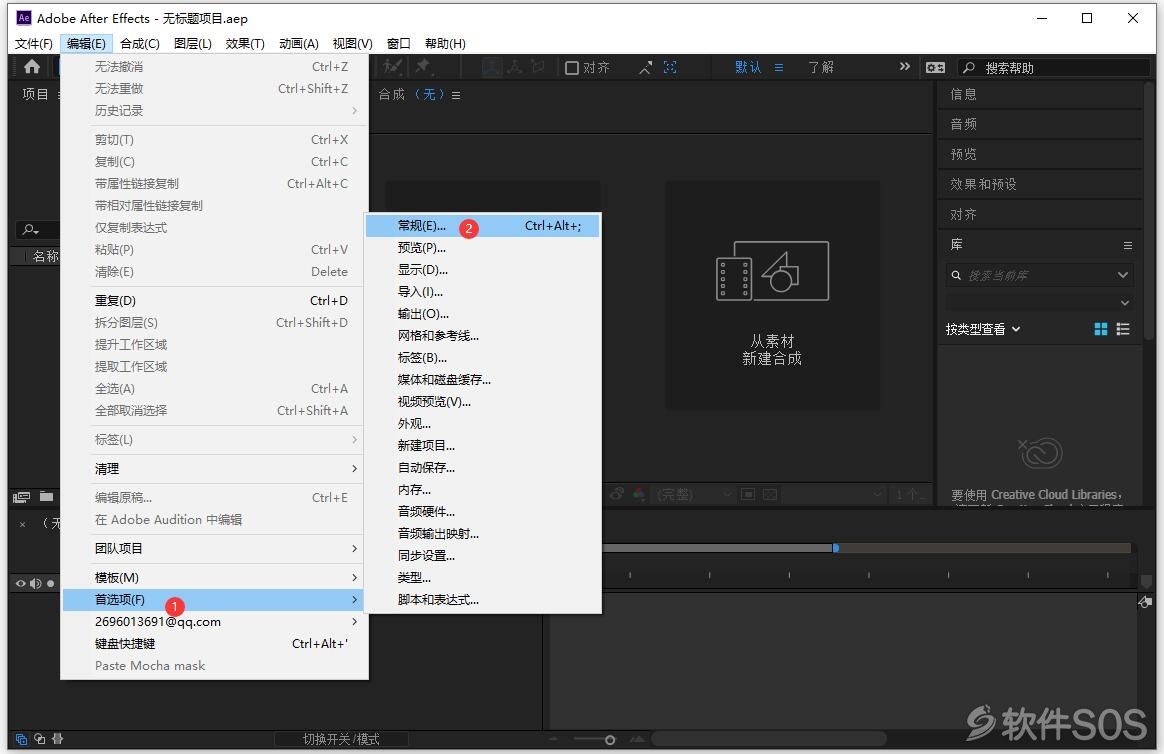
Task: Choose 音频输出映射... preferences entry
Action: click(x=483, y=534)
